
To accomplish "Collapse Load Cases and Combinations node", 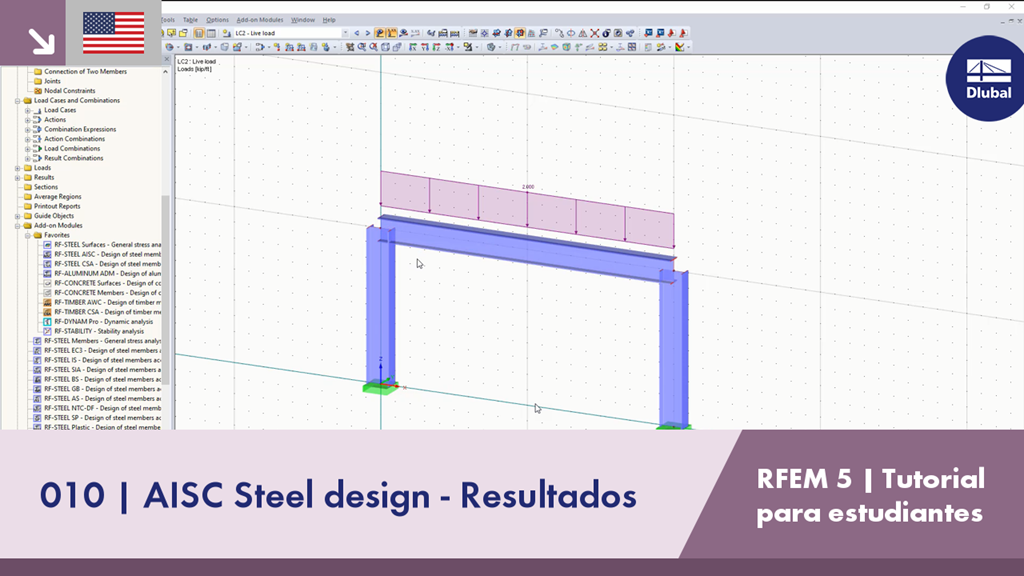I will (x=18, y=101).
